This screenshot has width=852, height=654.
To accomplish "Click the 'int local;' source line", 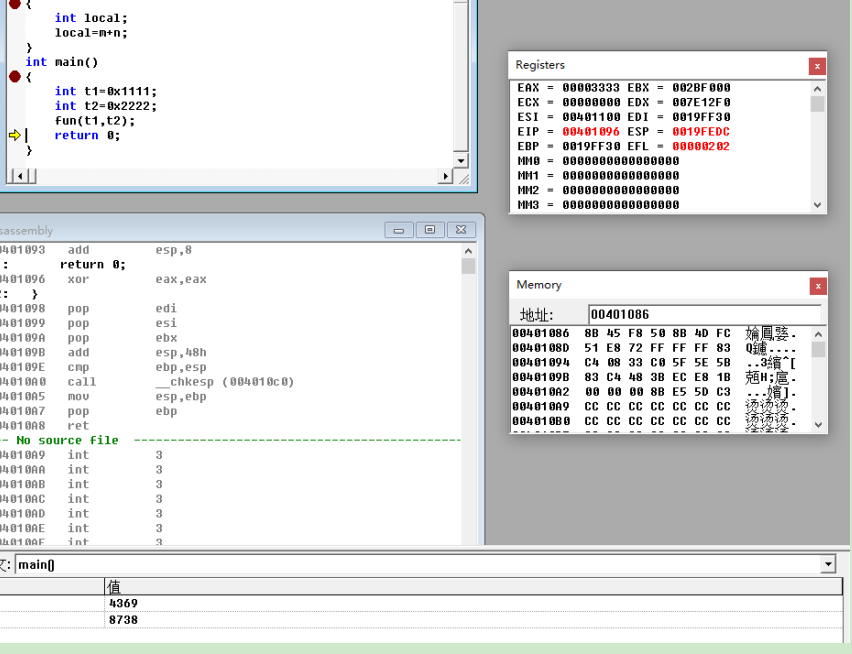I will tap(91, 18).
